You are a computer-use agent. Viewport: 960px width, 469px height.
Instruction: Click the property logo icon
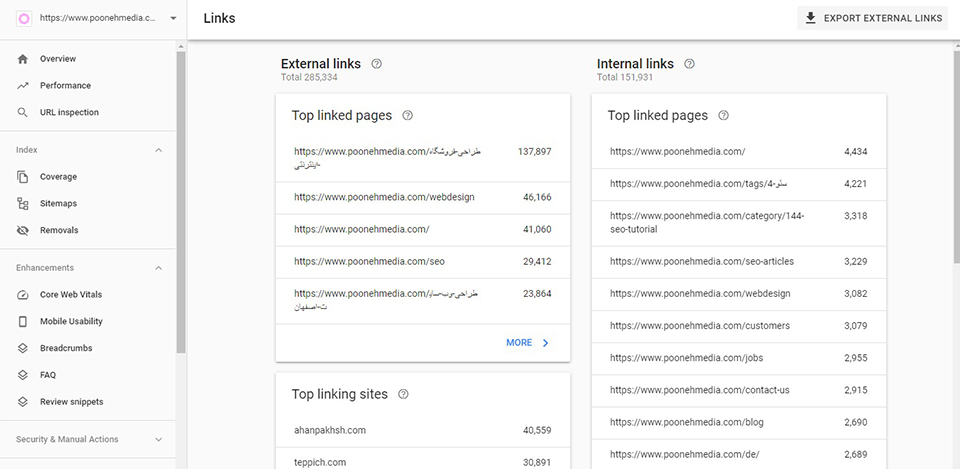pyautogui.click(x=24, y=18)
